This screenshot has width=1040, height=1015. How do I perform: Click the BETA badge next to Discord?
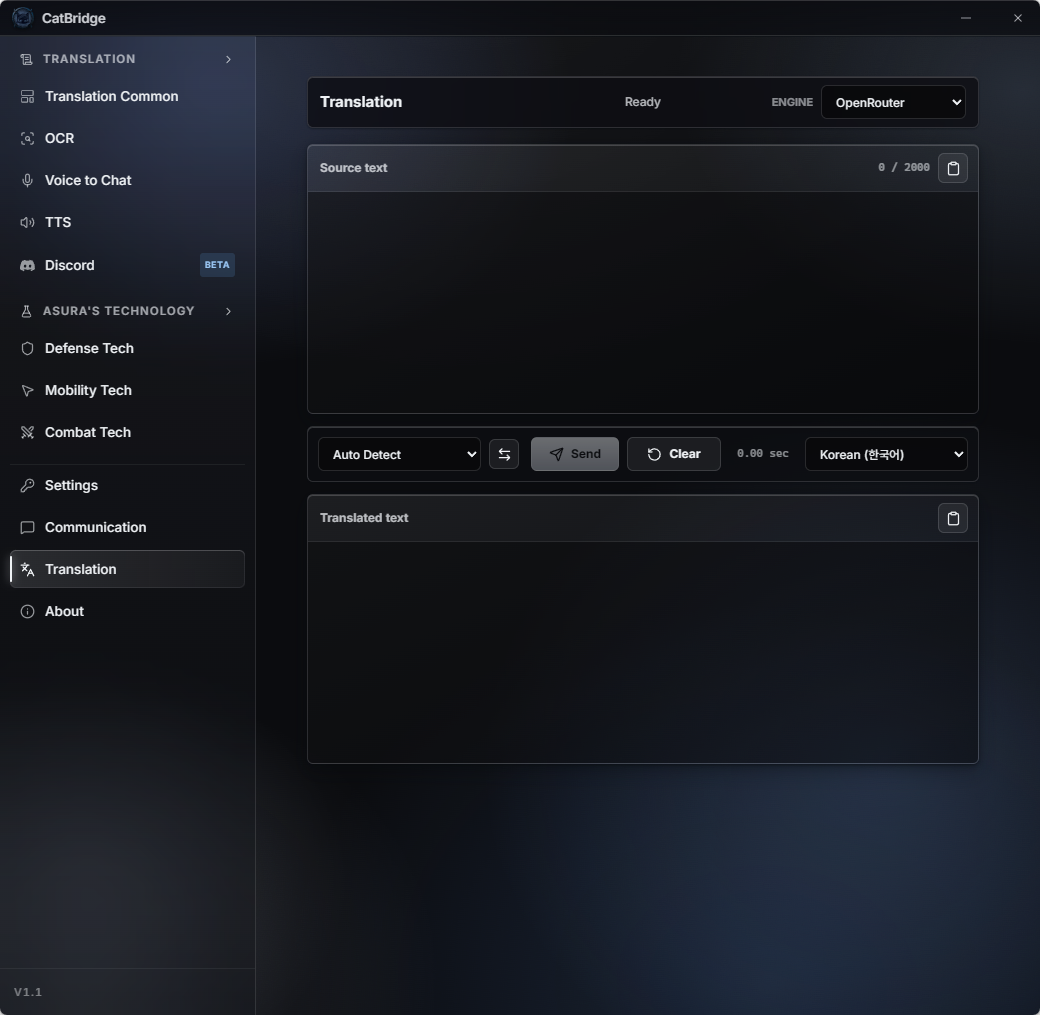pos(217,265)
